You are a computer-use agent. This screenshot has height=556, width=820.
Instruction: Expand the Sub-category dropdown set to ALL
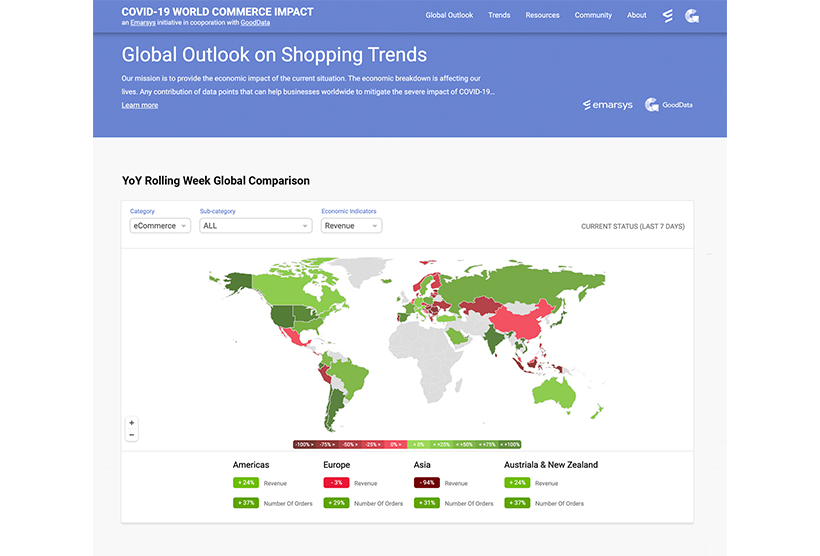click(255, 226)
